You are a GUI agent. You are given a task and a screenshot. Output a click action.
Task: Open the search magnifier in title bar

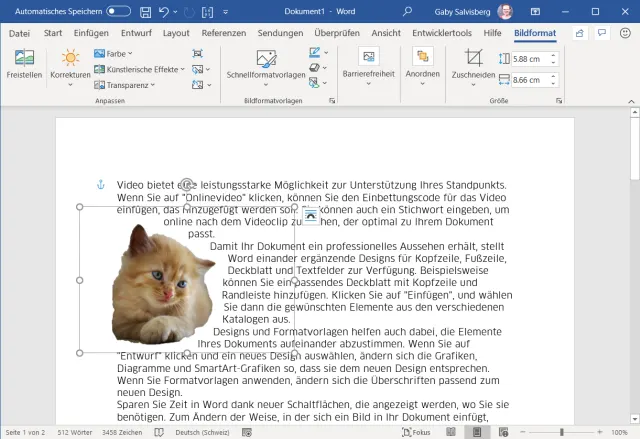[x=408, y=12]
